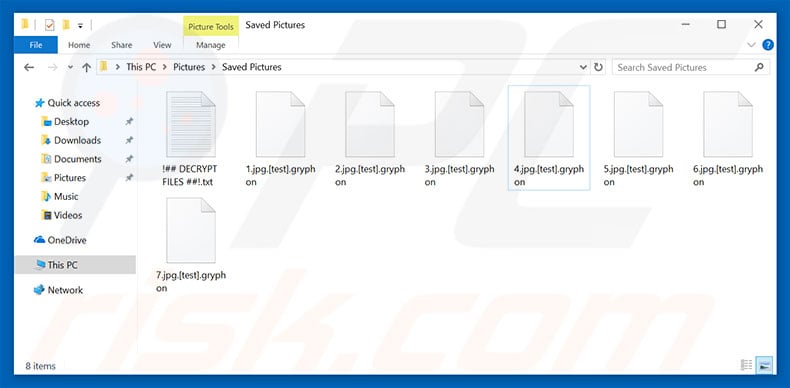
Task: Click Pictures breadcrumb in the address bar
Action: click(x=189, y=67)
